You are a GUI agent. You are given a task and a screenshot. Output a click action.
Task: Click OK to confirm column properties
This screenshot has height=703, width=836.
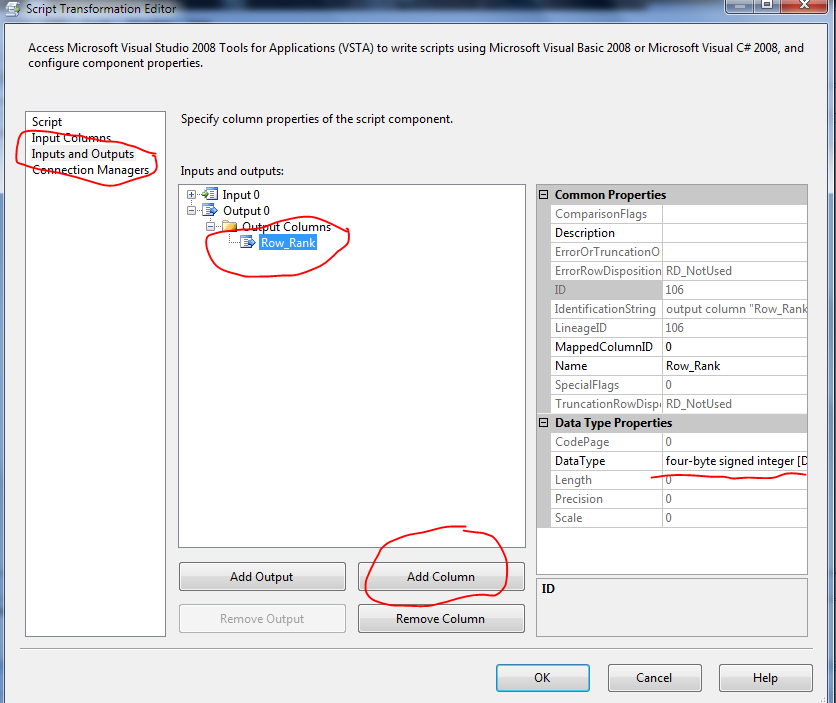click(542, 677)
